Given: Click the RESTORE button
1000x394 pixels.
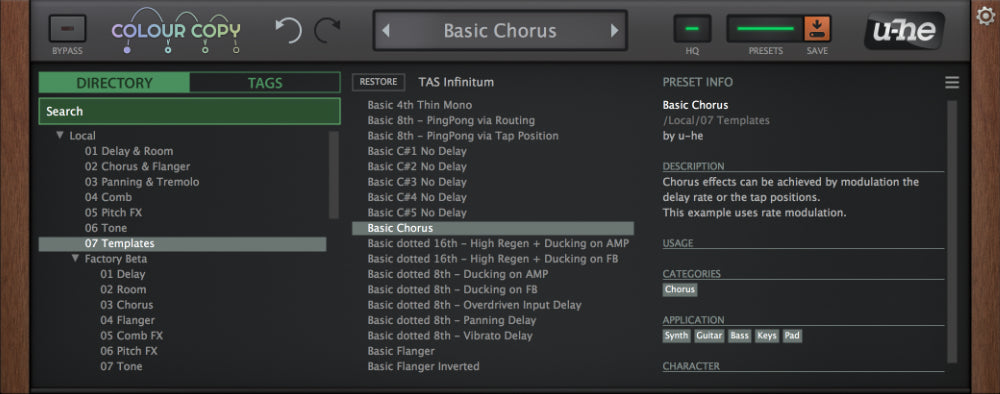Looking at the screenshot, I should [x=378, y=82].
